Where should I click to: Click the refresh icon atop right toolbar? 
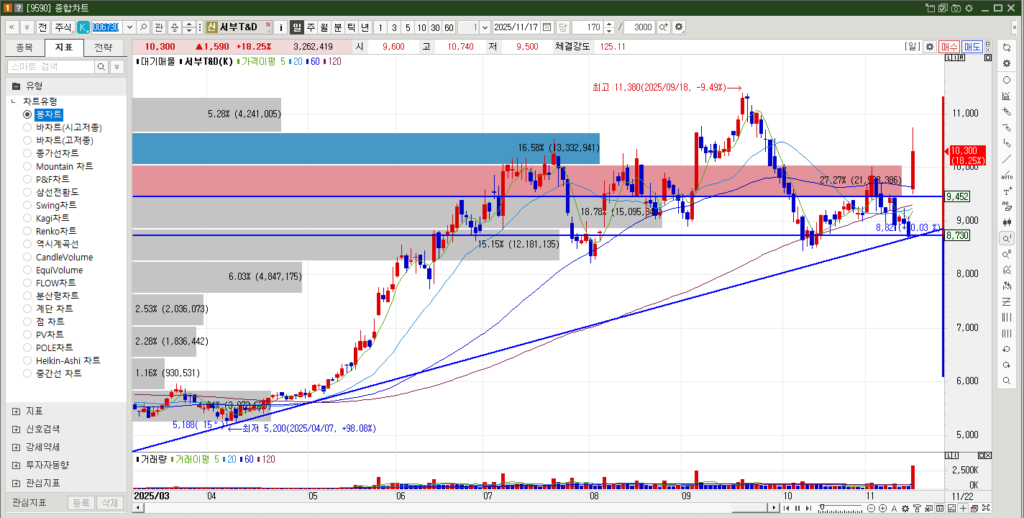pos(1005,46)
